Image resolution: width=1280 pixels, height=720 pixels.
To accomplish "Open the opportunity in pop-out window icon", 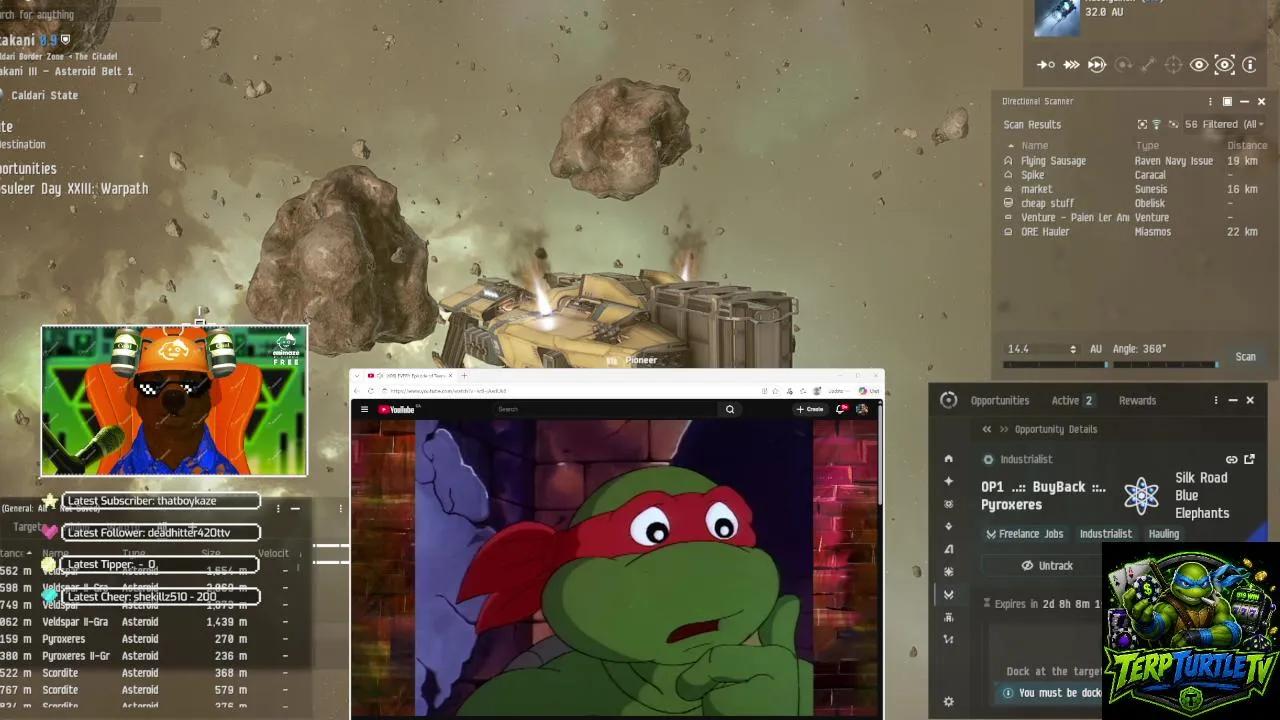I will (x=1249, y=460).
